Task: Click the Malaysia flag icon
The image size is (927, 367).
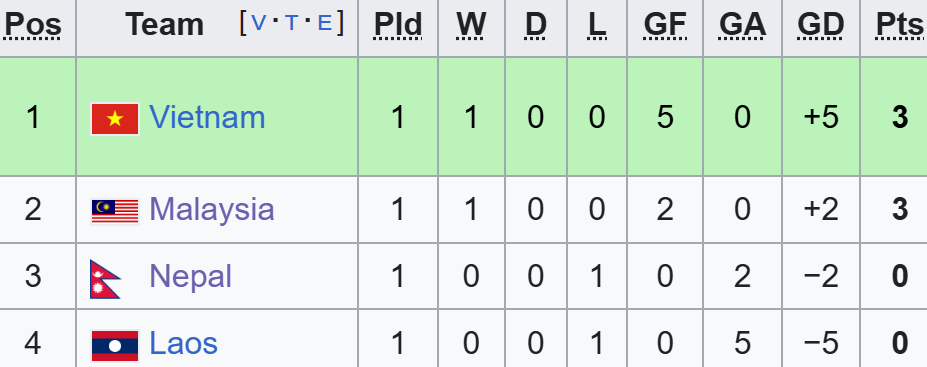Action: 115,212
